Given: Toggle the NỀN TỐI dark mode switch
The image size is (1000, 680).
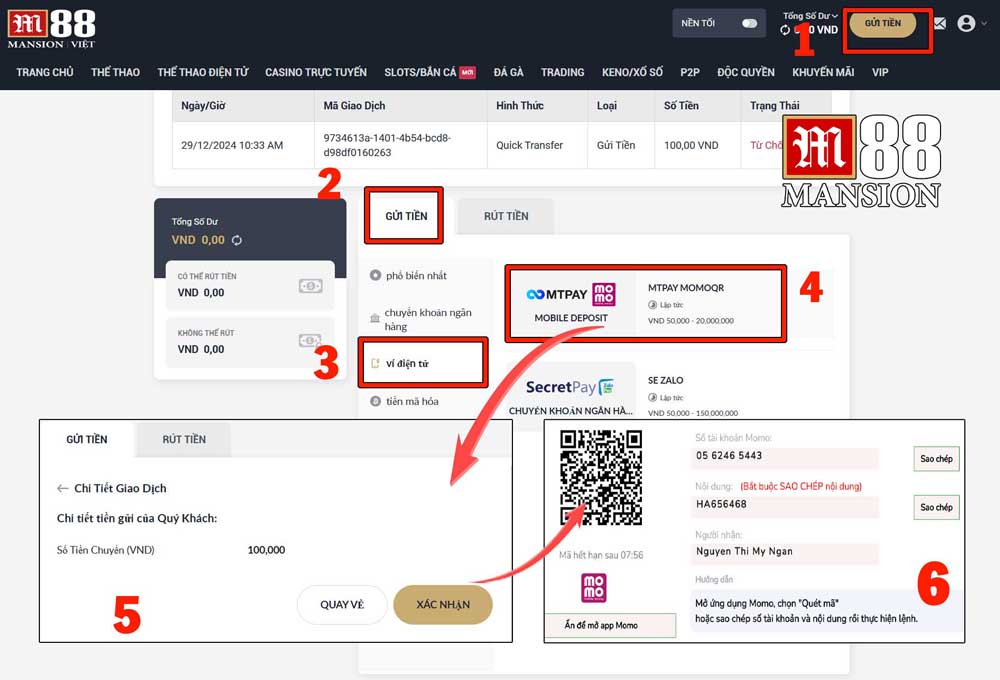Looking at the screenshot, I should (749, 23).
